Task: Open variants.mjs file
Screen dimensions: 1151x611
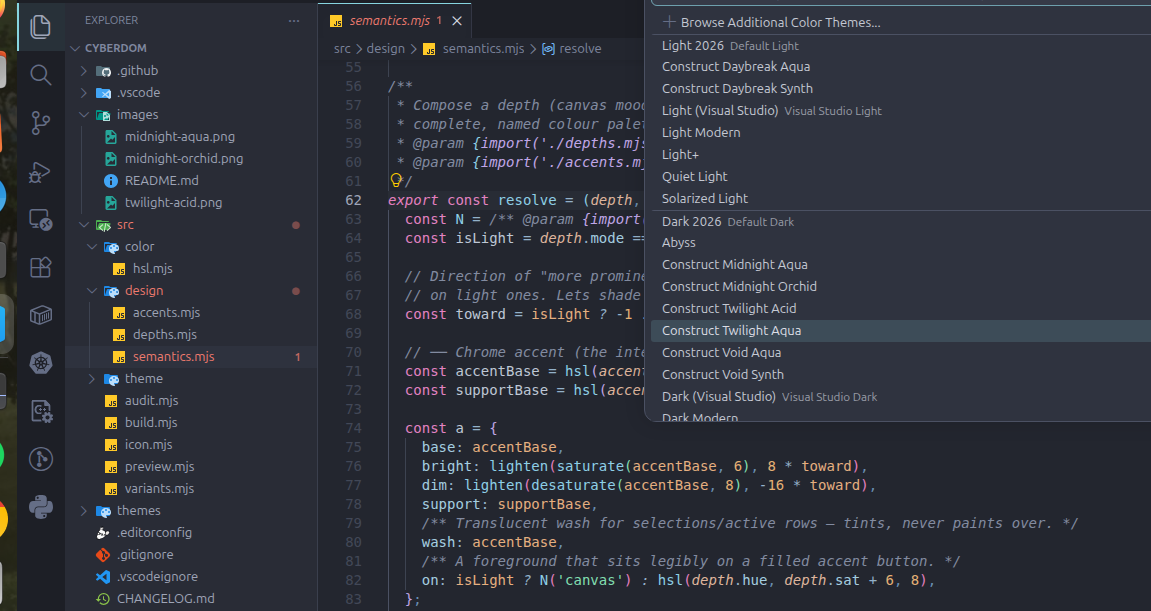Action: [191, 489]
